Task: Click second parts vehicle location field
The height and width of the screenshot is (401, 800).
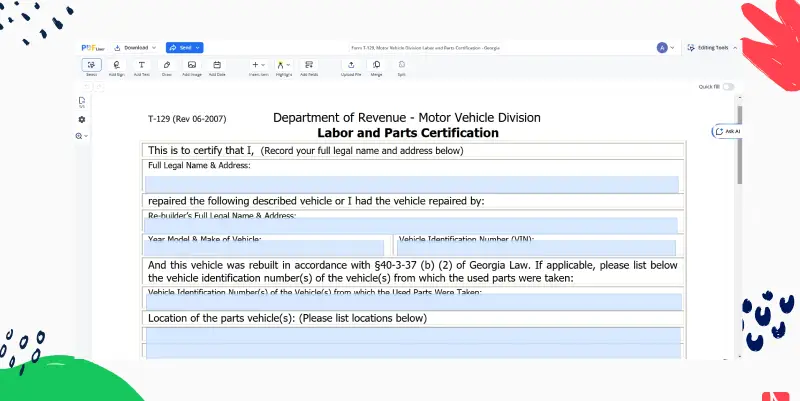Action: (413, 352)
